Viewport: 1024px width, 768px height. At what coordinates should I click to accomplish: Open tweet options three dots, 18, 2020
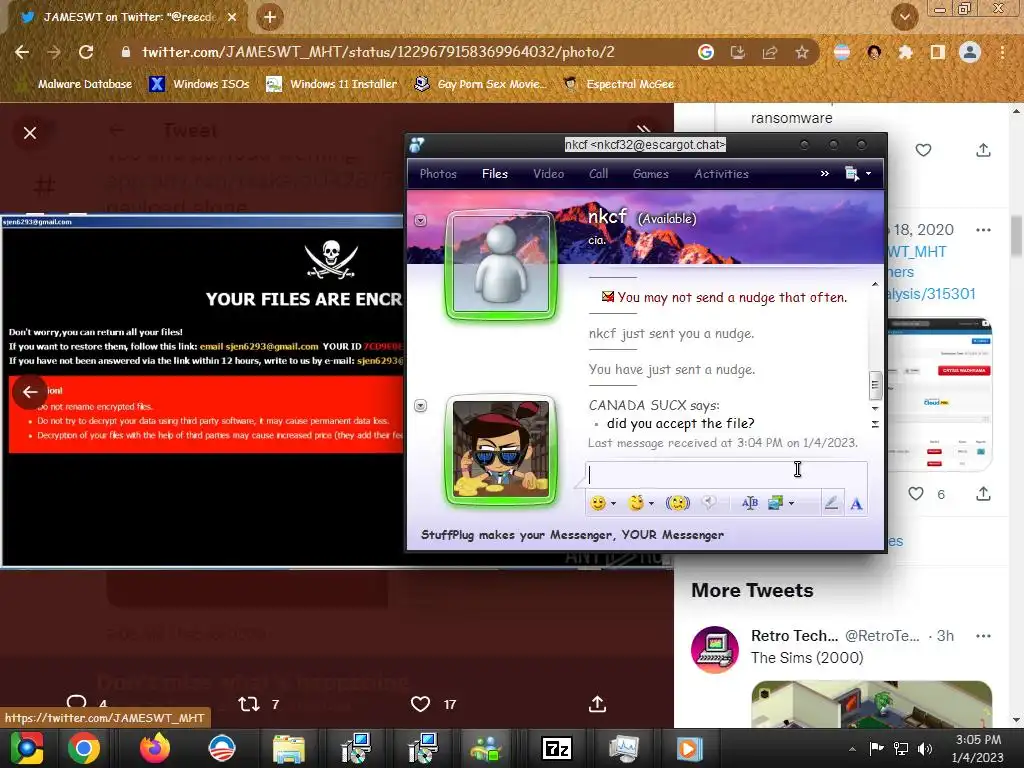point(984,230)
